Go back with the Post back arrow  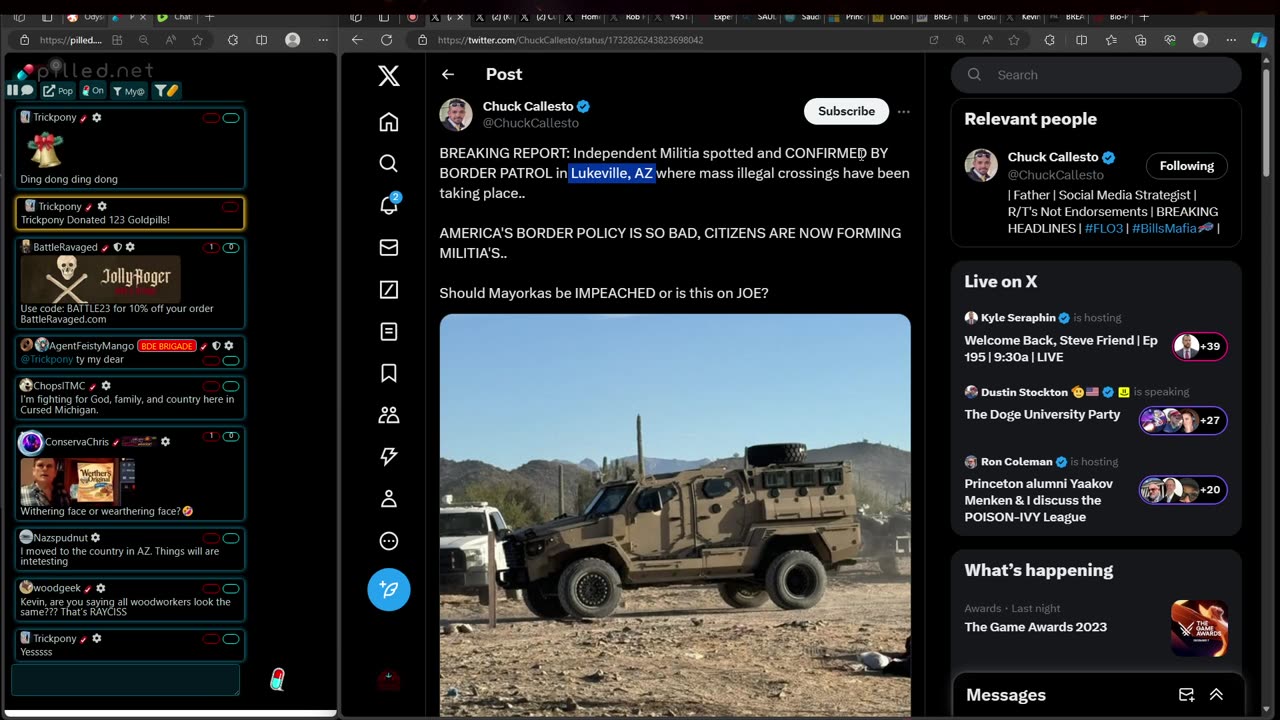point(448,74)
